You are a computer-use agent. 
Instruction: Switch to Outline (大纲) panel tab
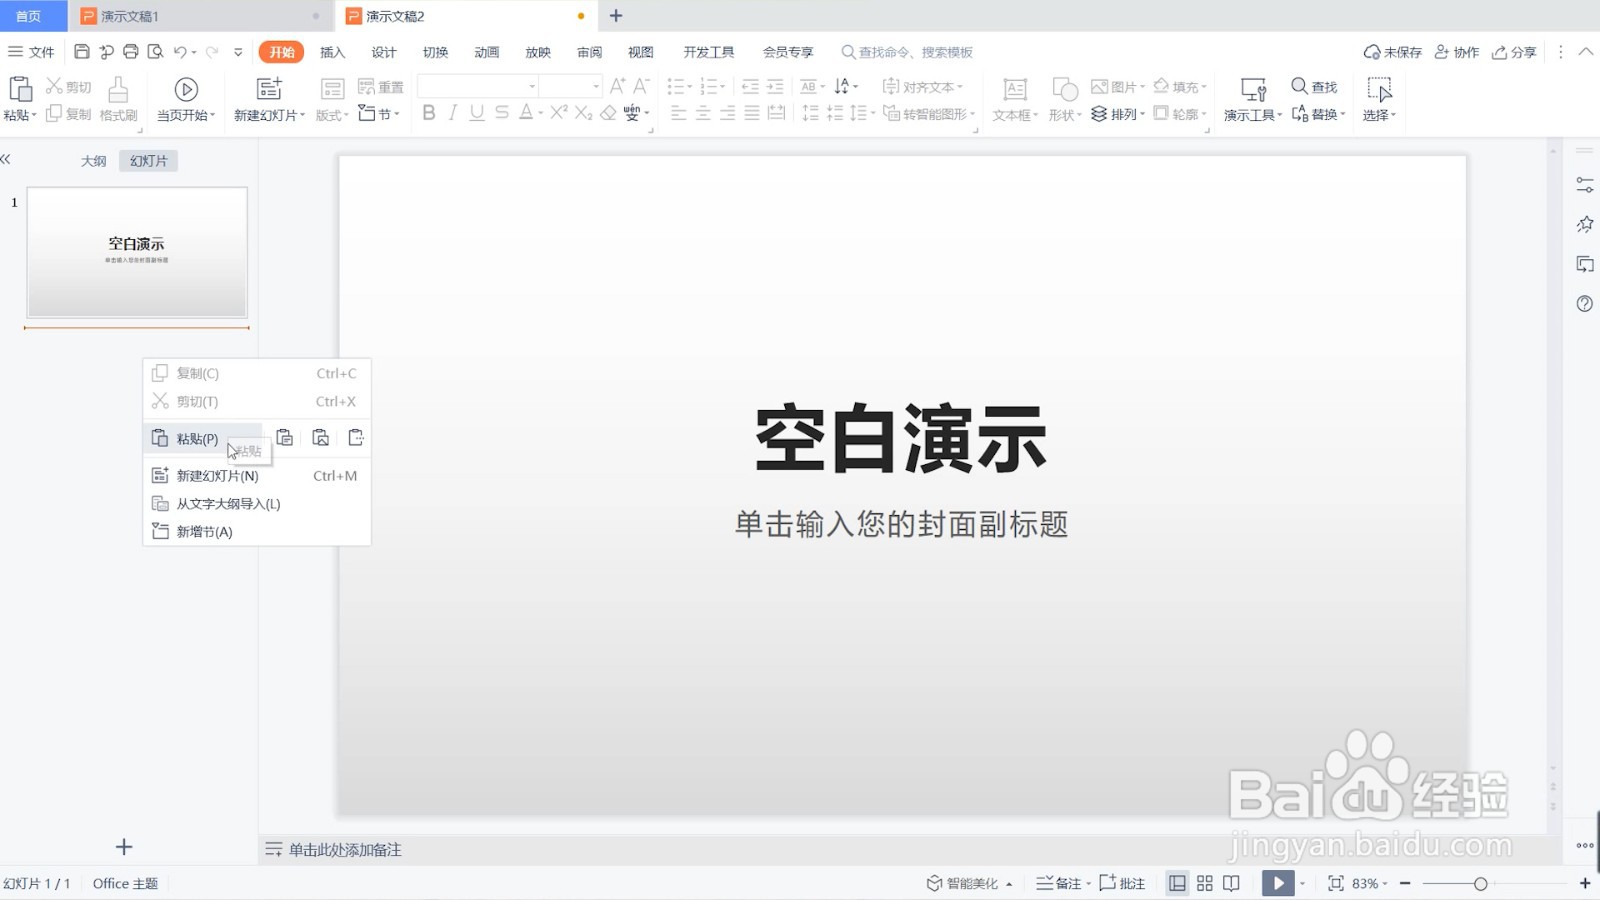(x=93, y=161)
